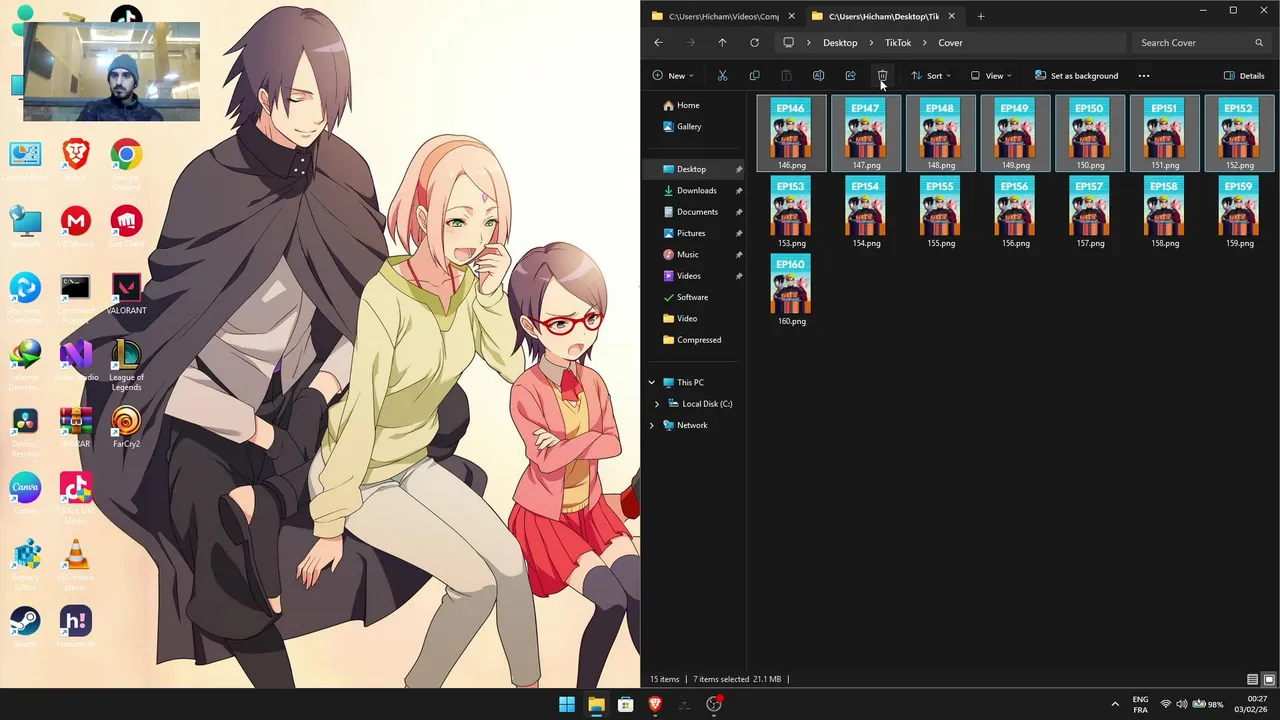Select FarCry2 desktop icon
Image resolution: width=1280 pixels, height=720 pixels.
pos(126,427)
